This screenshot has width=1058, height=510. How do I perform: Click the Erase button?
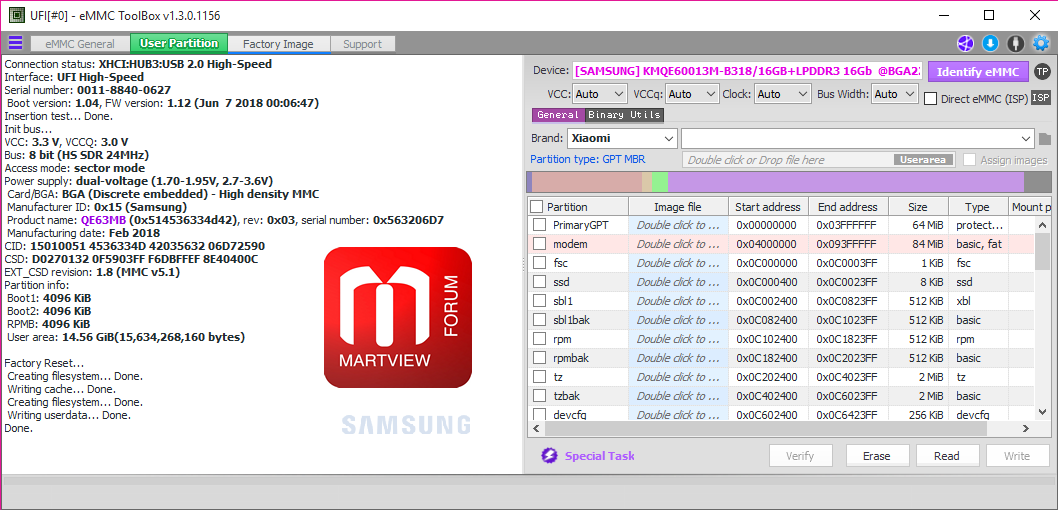(x=877, y=456)
